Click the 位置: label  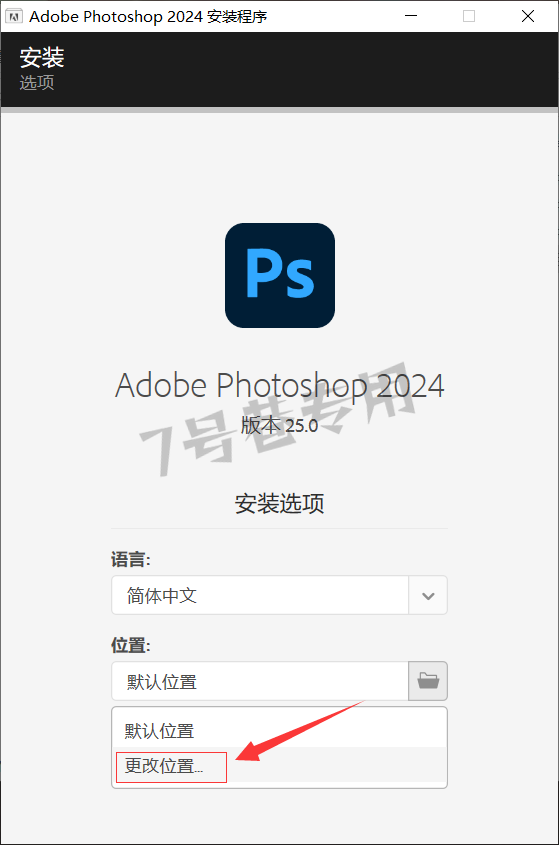pos(130,645)
